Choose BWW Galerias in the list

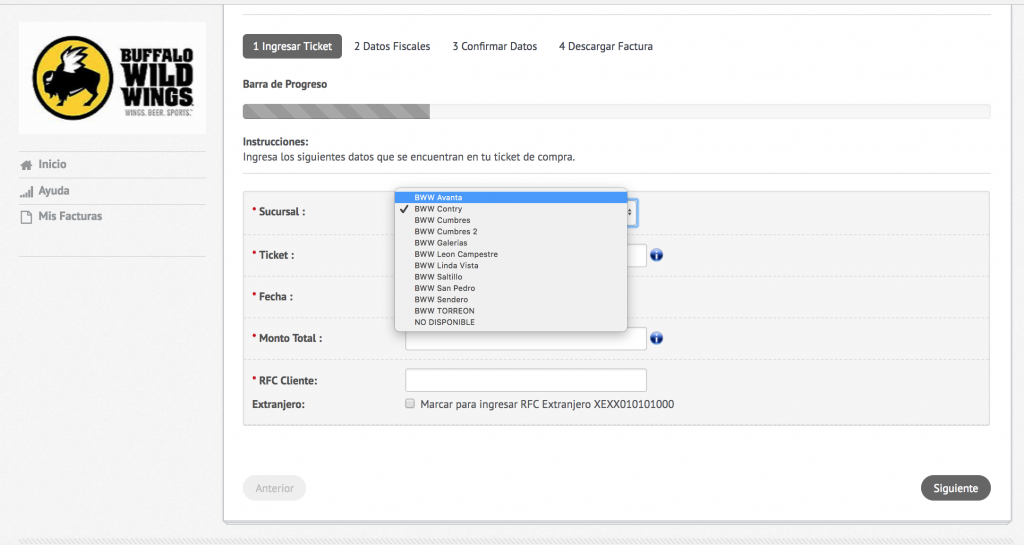point(511,243)
